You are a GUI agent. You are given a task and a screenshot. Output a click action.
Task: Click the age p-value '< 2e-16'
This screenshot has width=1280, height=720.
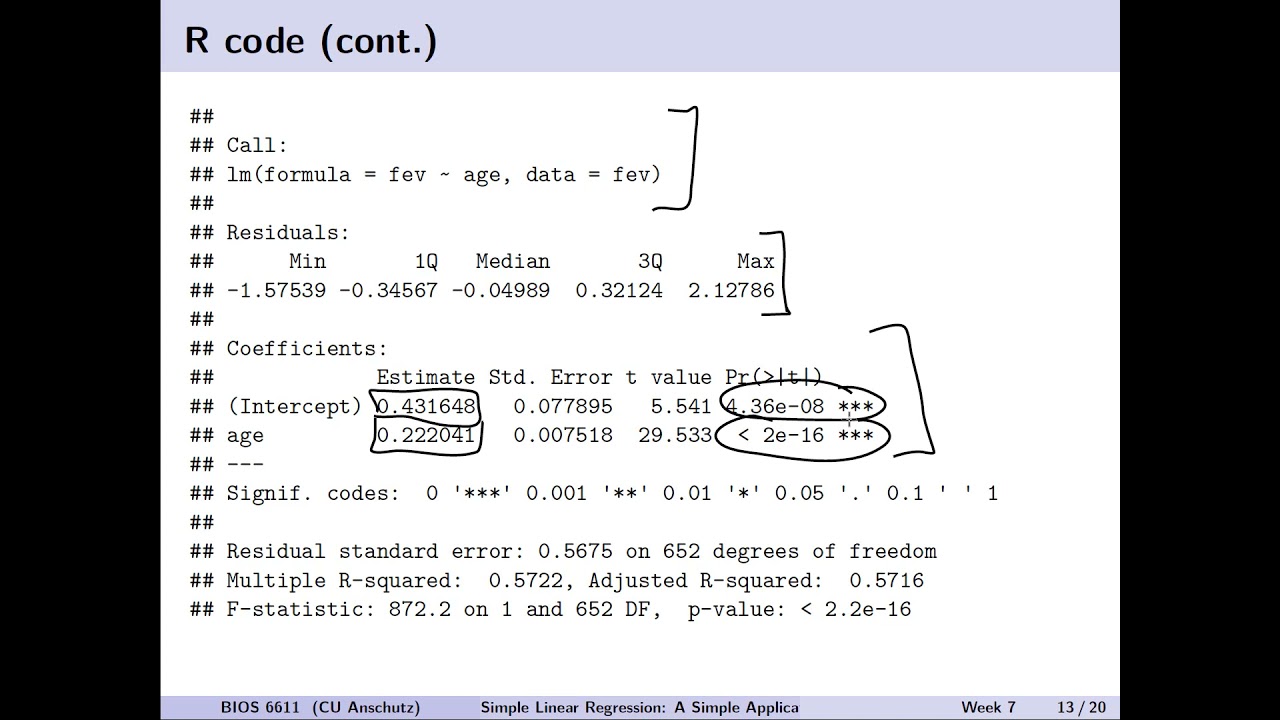point(781,436)
